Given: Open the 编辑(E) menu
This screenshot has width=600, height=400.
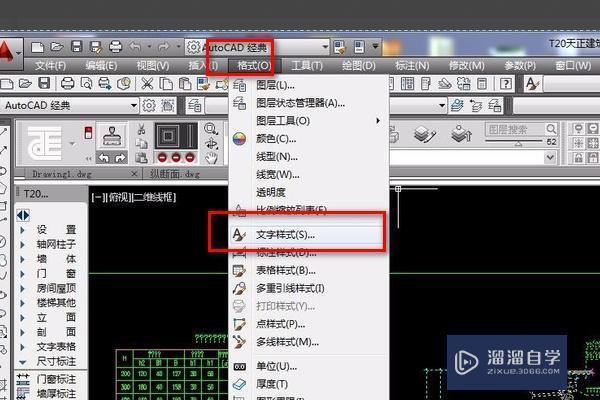Looking at the screenshot, I should pyautogui.click(x=101, y=66).
